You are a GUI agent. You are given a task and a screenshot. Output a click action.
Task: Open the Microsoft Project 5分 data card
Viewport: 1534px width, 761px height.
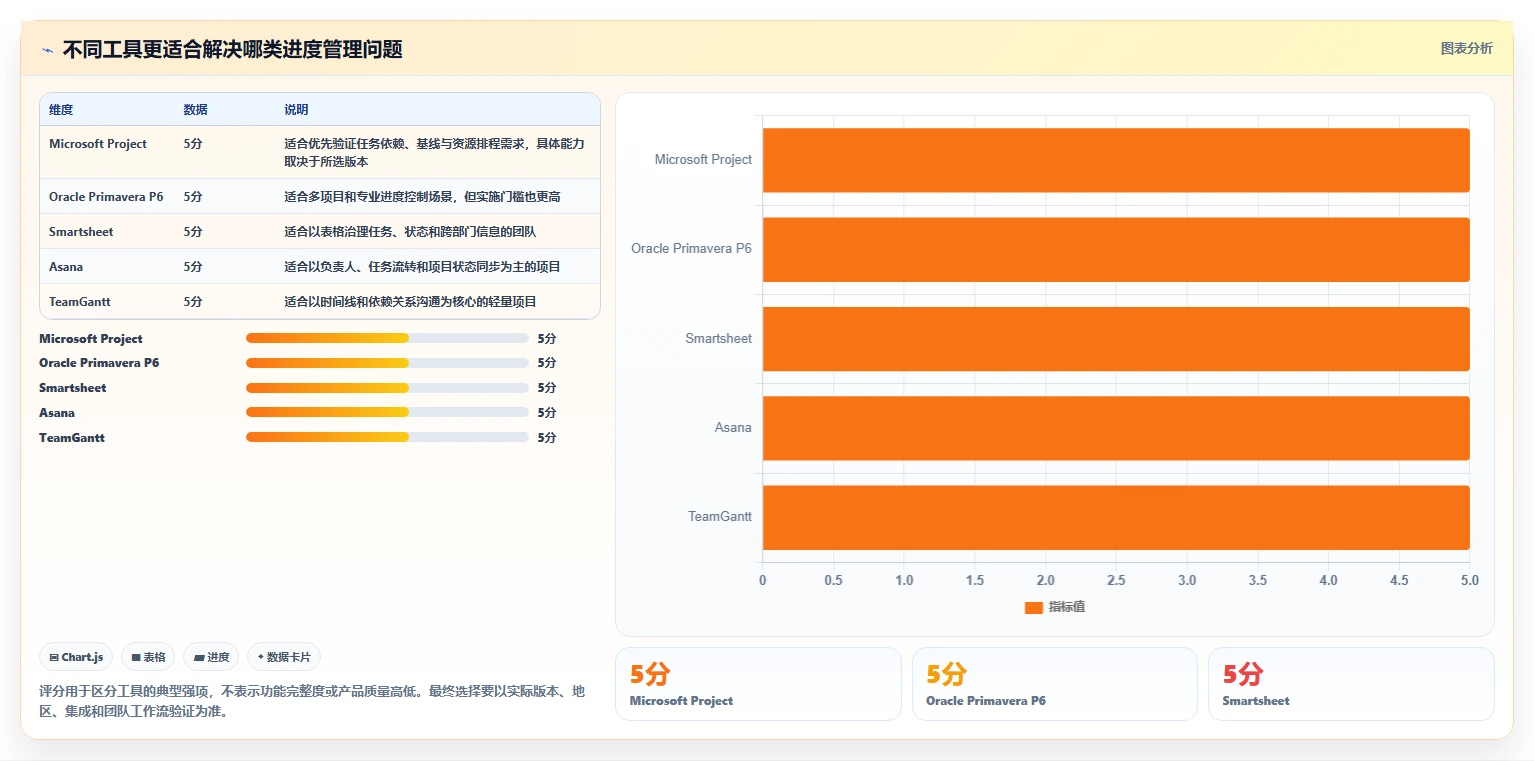click(758, 684)
